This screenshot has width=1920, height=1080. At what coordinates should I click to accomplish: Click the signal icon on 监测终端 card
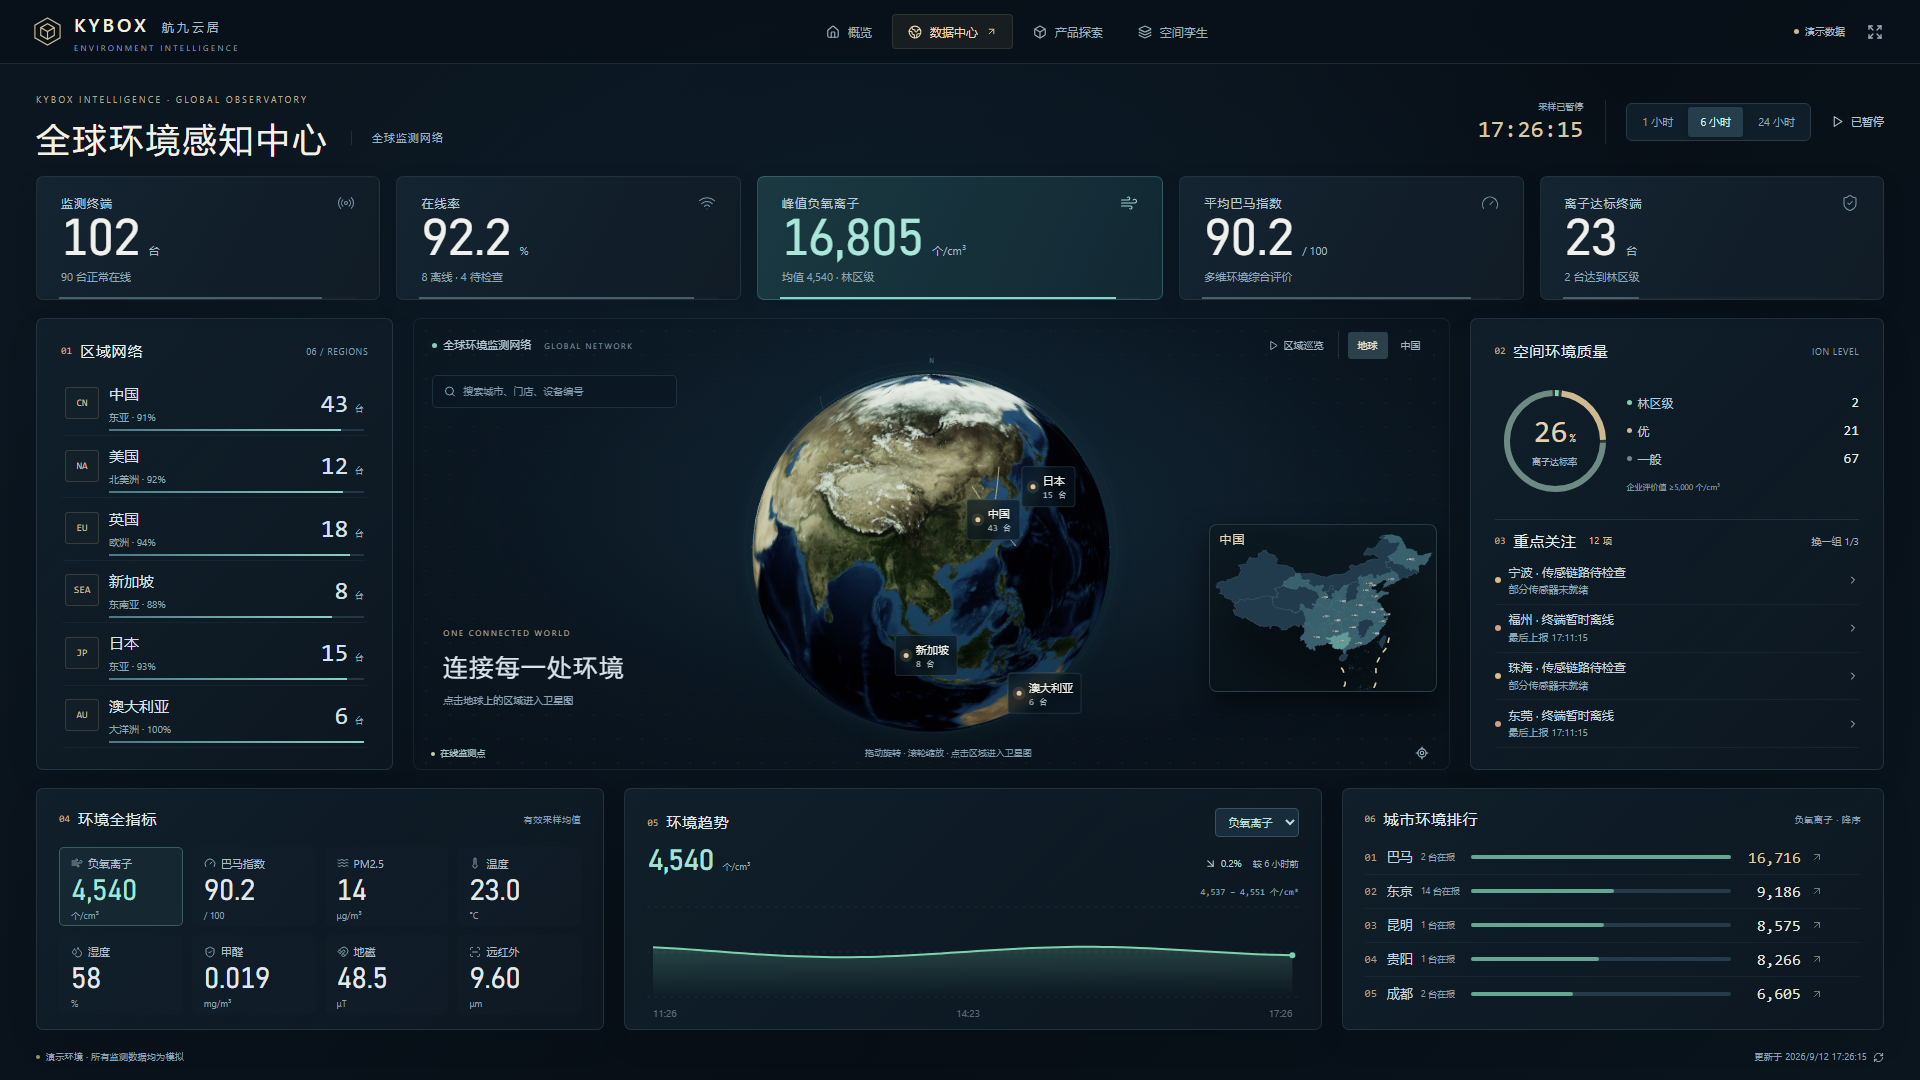tap(346, 203)
